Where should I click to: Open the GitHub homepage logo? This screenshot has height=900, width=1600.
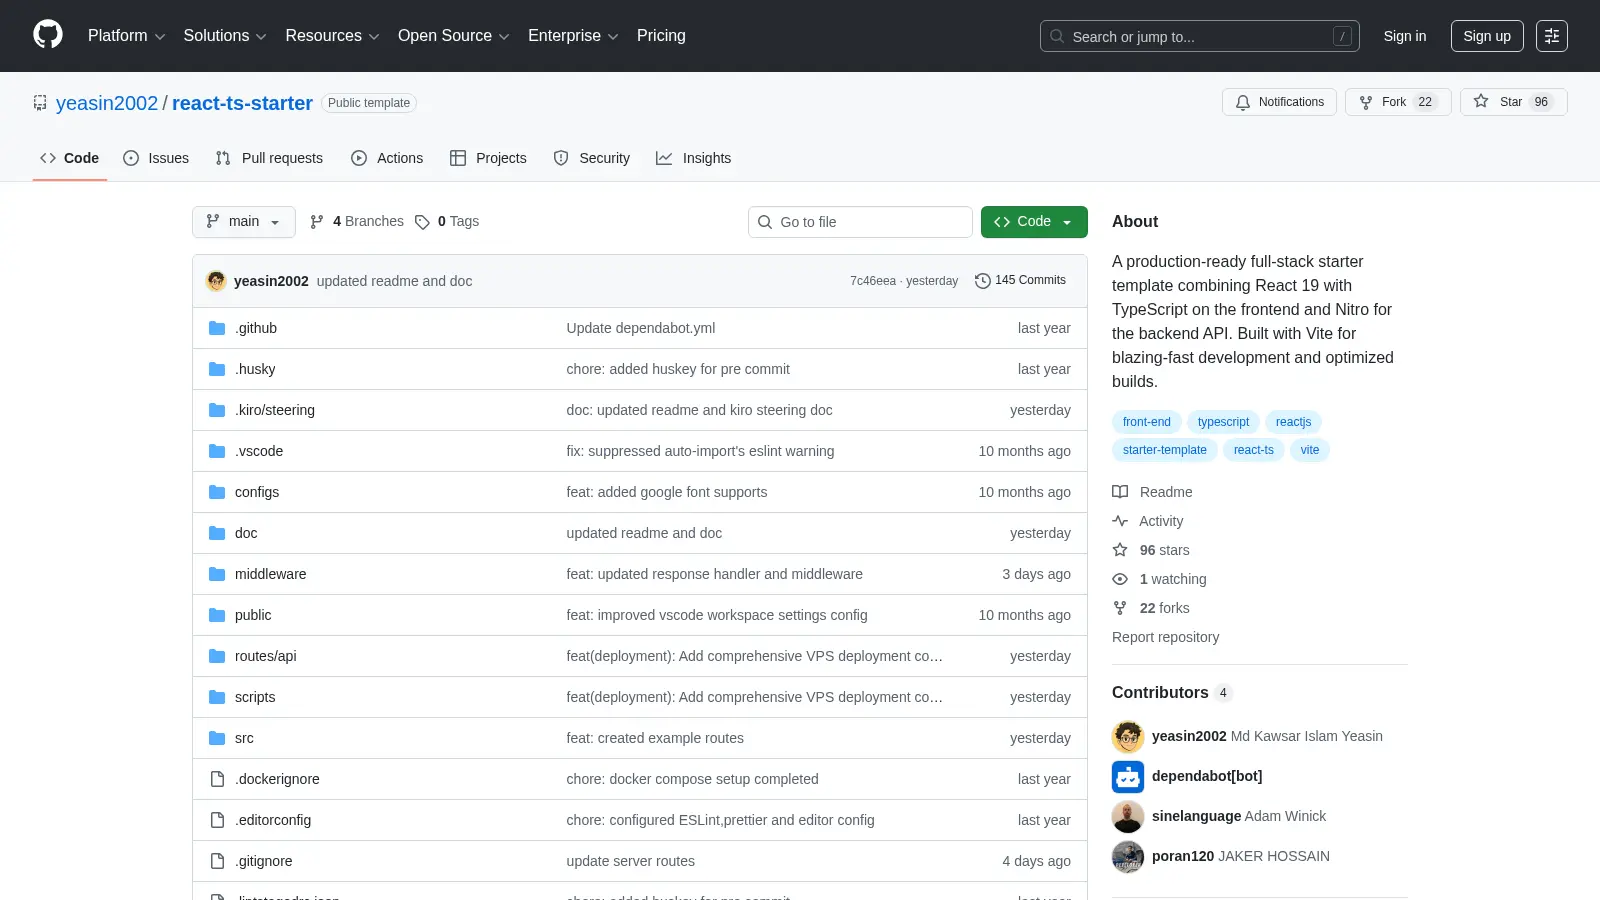[48, 35]
